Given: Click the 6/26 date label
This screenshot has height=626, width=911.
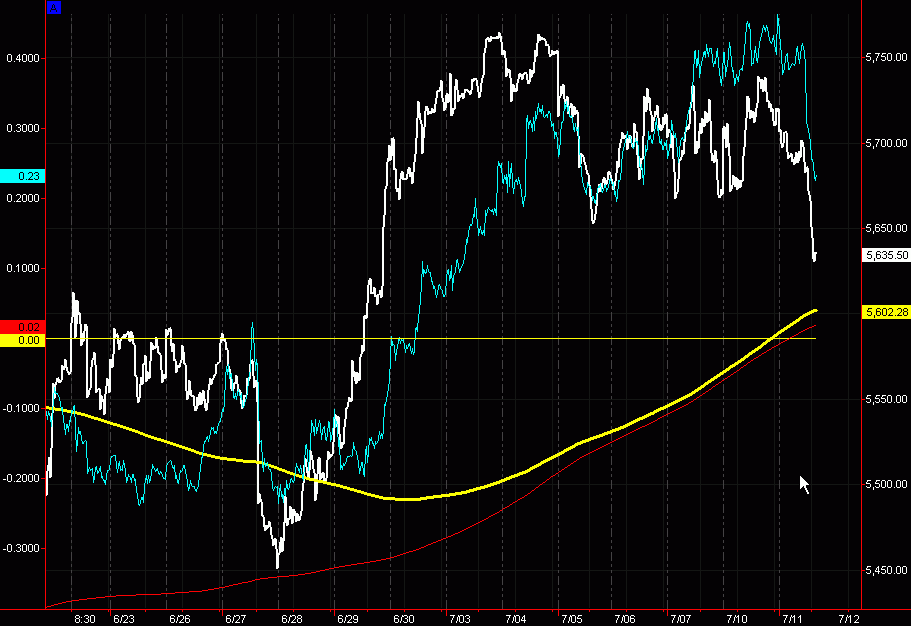Looking at the screenshot, I should [180, 619].
